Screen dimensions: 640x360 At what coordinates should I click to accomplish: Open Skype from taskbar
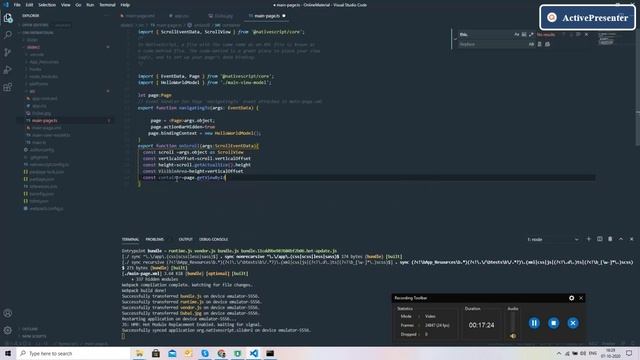click(x=205, y=353)
